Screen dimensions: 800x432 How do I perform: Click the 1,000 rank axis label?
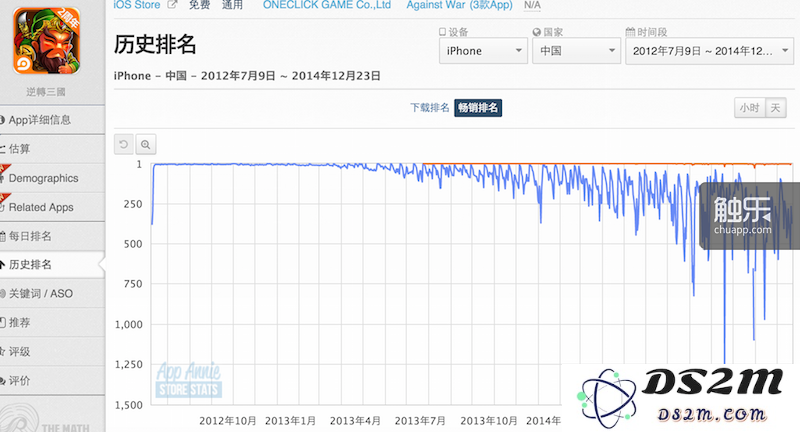[x=129, y=324]
